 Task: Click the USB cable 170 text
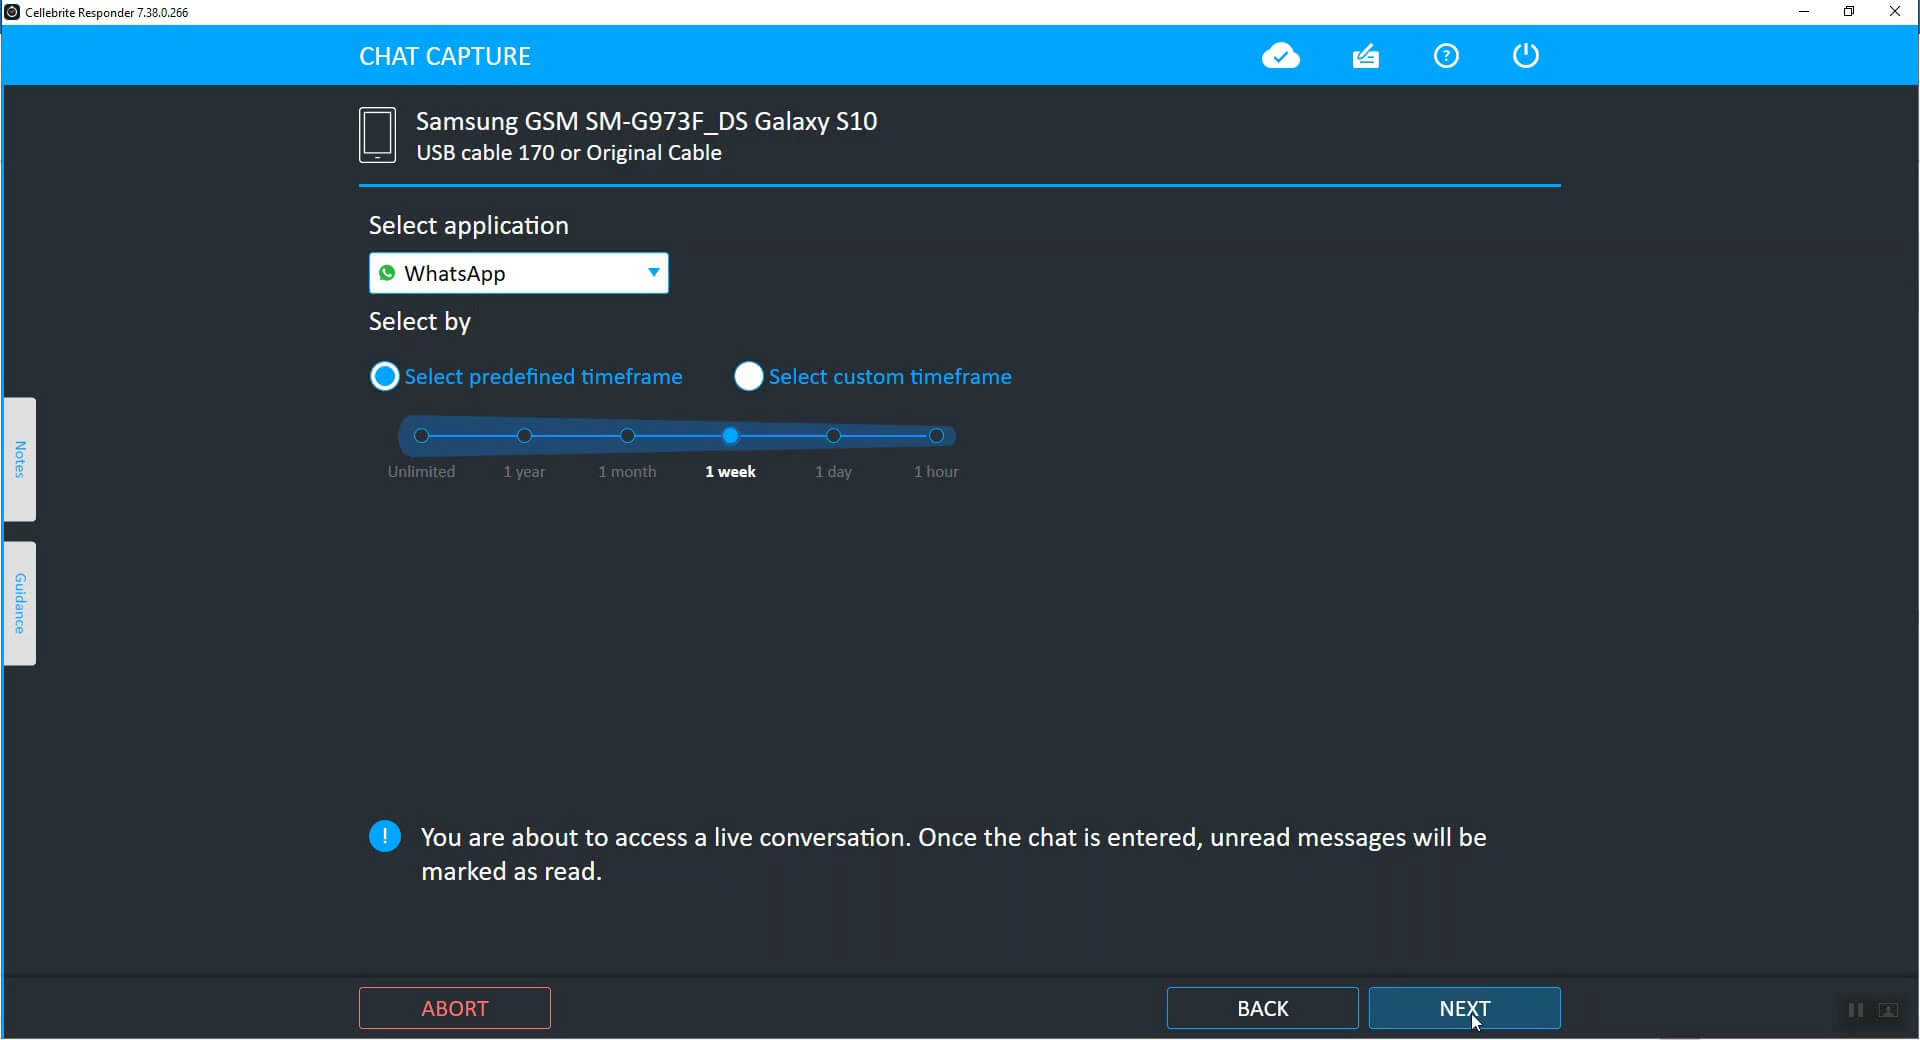click(x=569, y=153)
